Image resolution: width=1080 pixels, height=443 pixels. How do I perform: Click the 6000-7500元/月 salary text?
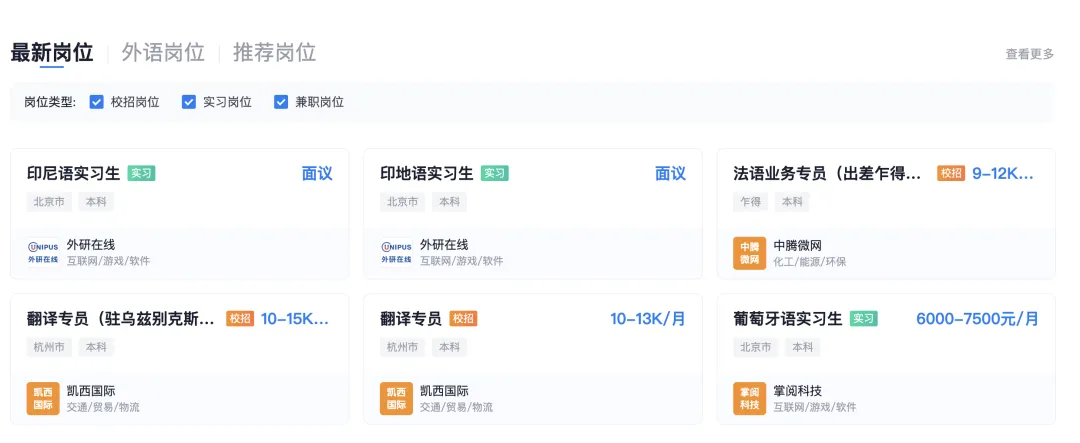977,318
